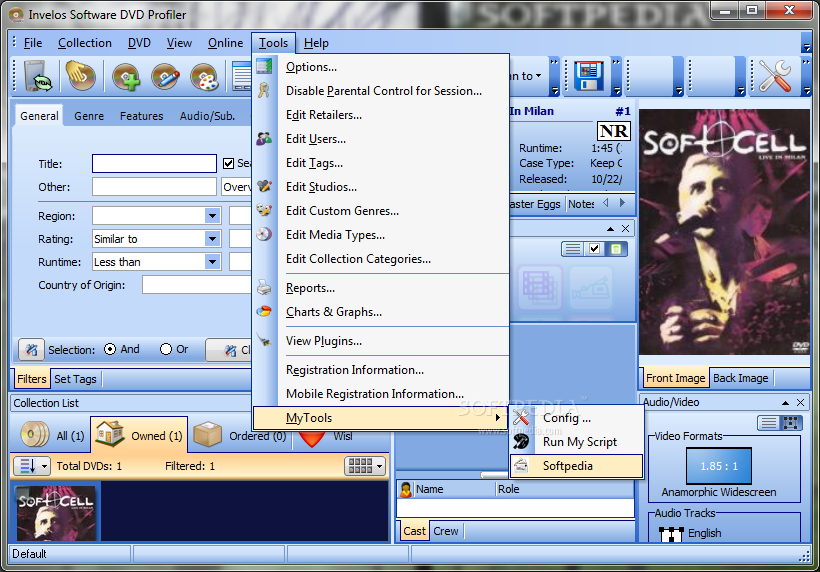Open the Collection menu
The height and width of the screenshot is (572, 820).
[x=85, y=43]
